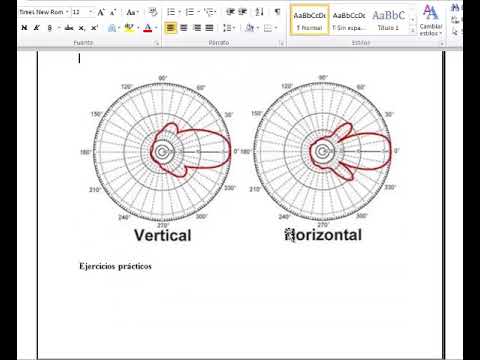This screenshot has width=480, height=360.
Task: Clear formatting with the eraser icon
Action: coord(153,12)
